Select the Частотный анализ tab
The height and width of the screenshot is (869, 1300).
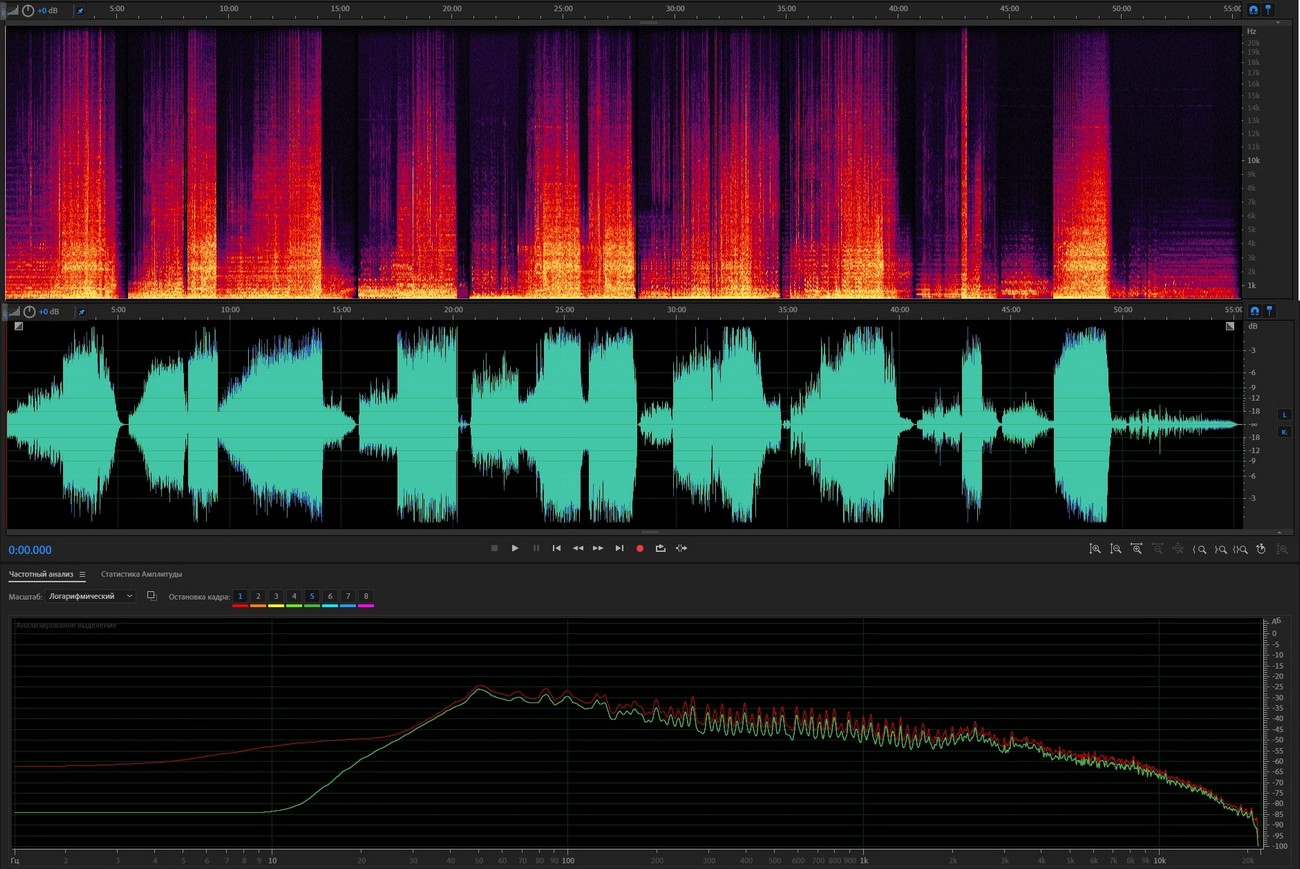click(x=41, y=574)
